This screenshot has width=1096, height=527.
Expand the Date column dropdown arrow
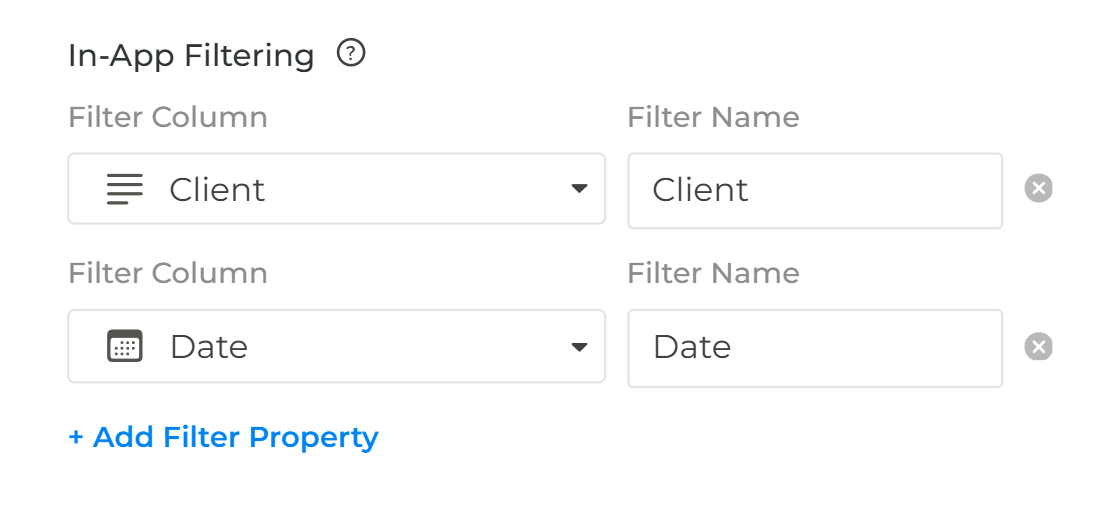pyautogui.click(x=579, y=347)
